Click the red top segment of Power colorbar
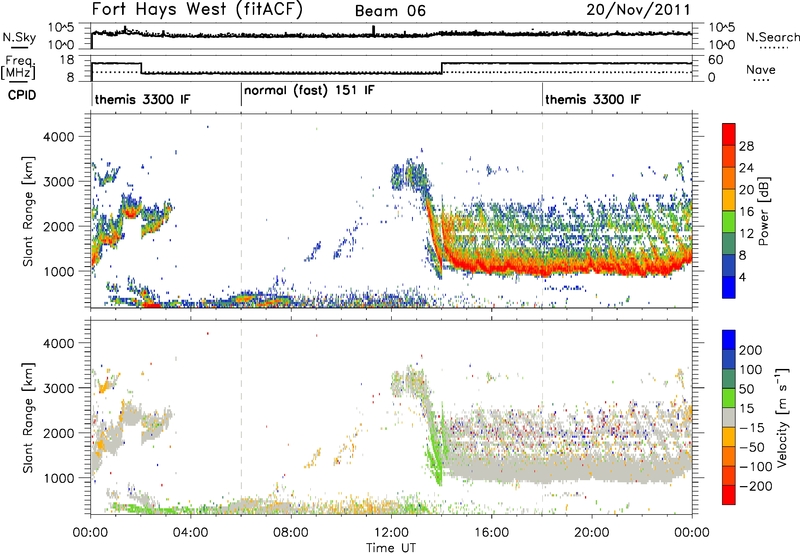The image size is (800, 554). click(x=729, y=134)
